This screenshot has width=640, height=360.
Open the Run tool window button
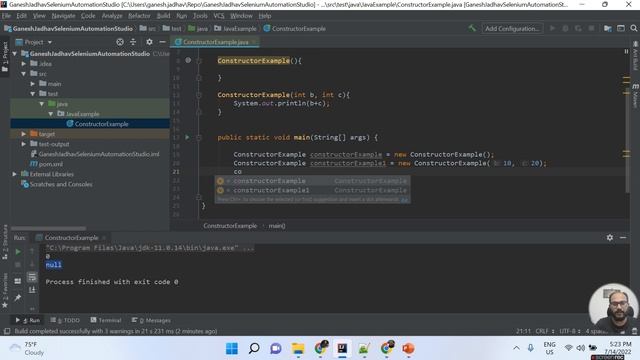[28, 320]
